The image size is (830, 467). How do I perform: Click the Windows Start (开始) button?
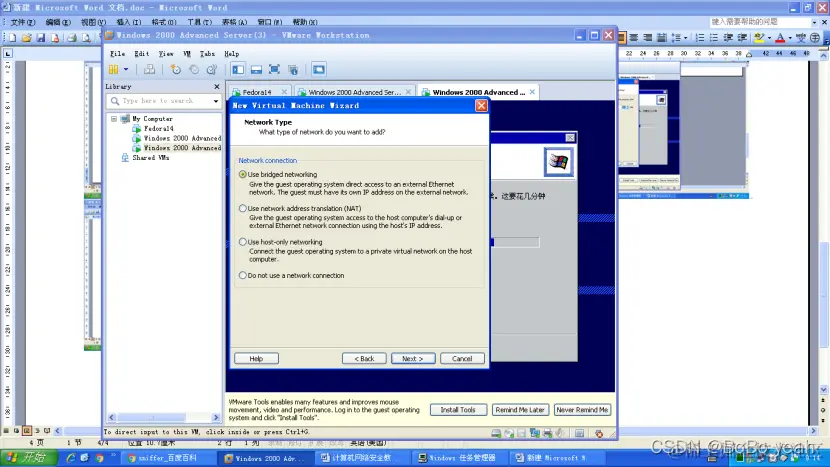[x=29, y=458]
